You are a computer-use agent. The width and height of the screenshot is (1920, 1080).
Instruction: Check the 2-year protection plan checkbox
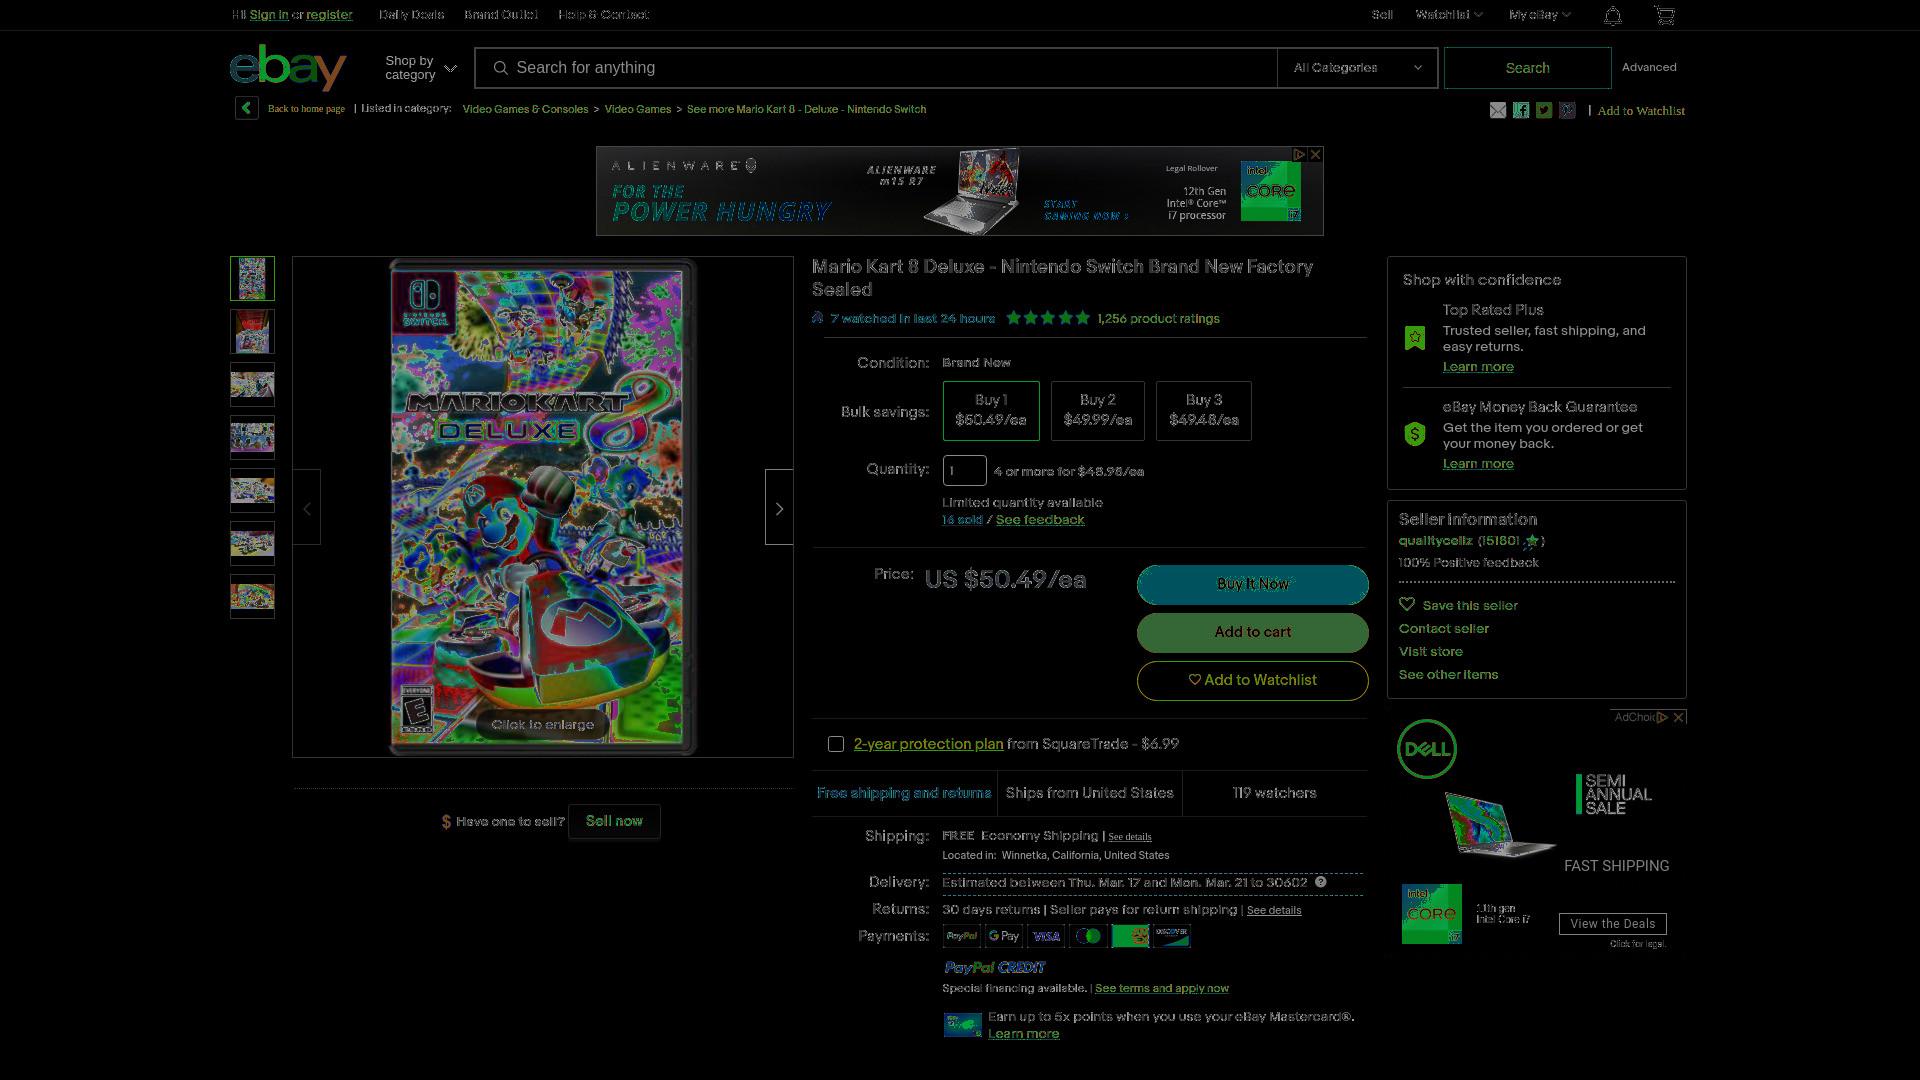click(x=836, y=744)
